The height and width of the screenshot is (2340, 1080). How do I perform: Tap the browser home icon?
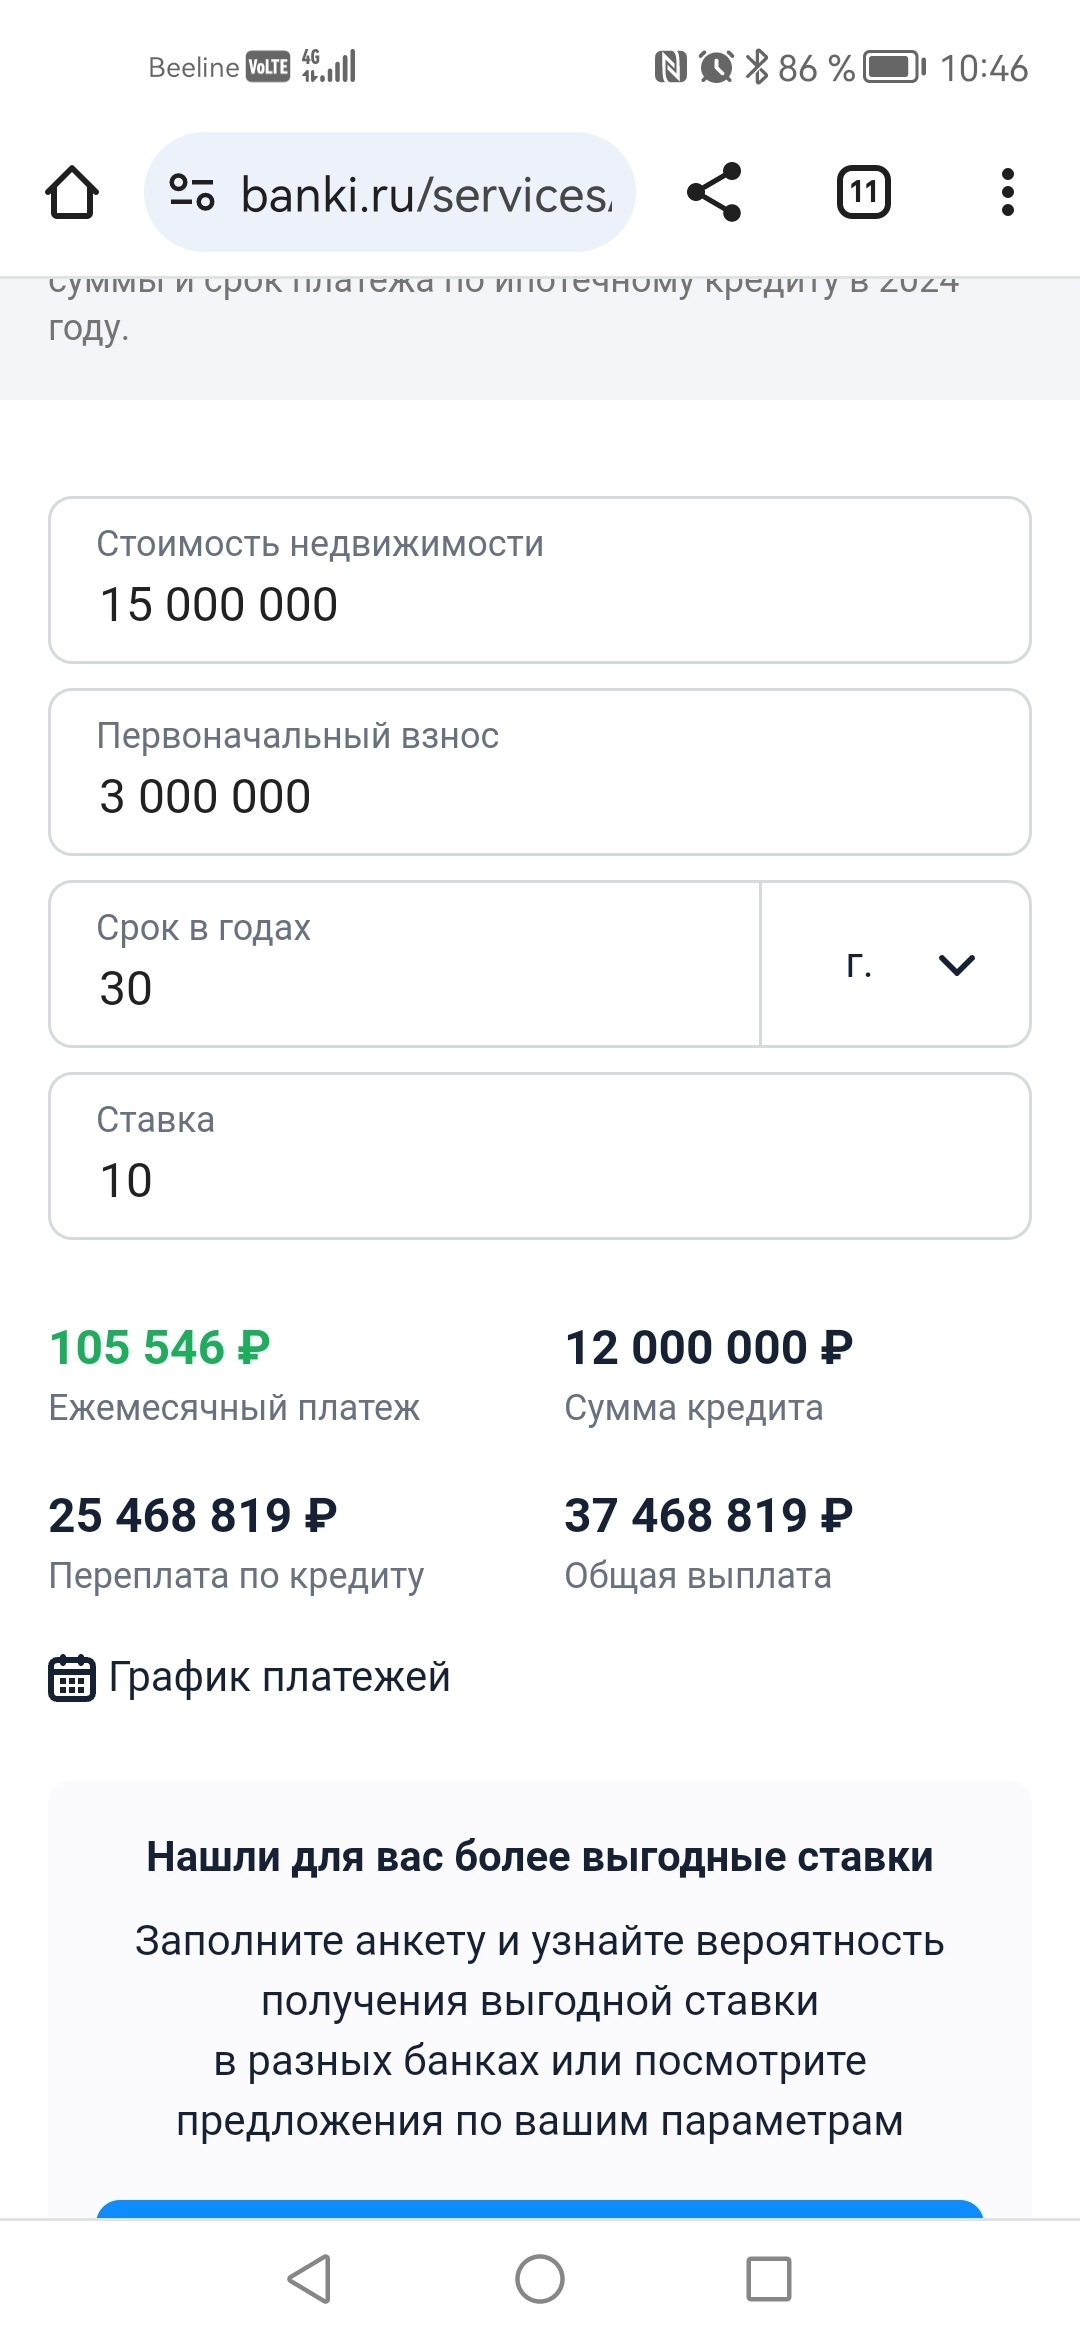pyautogui.click(x=72, y=192)
